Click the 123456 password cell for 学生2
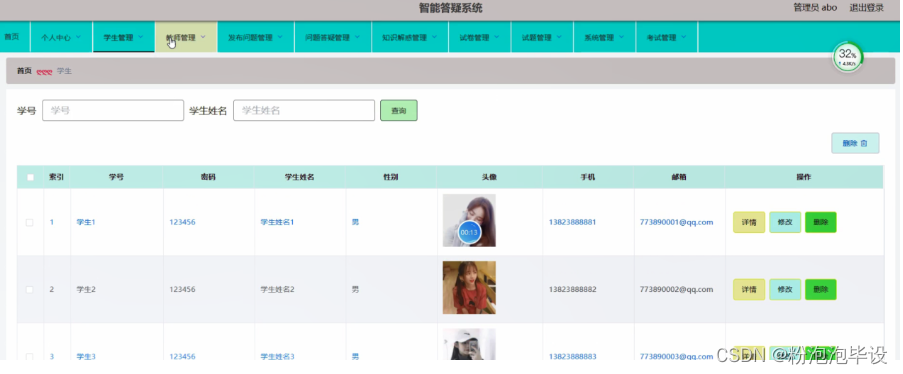 click(x=182, y=290)
